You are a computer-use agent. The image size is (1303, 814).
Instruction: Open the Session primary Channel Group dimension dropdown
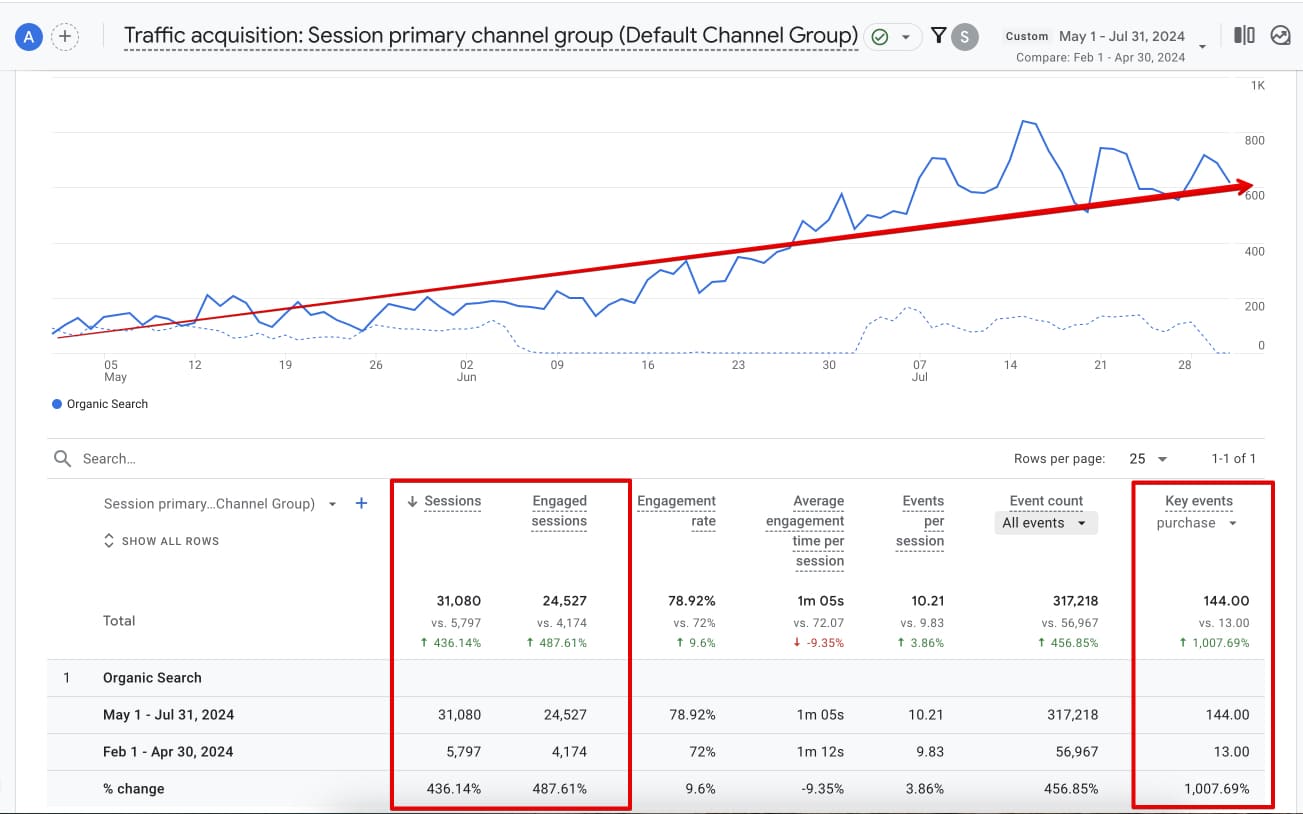click(x=331, y=504)
